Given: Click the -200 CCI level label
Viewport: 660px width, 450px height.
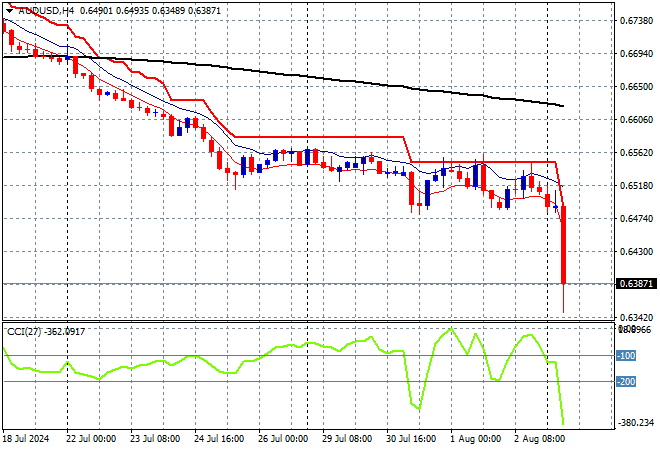Looking at the screenshot, I should pyautogui.click(x=626, y=382).
